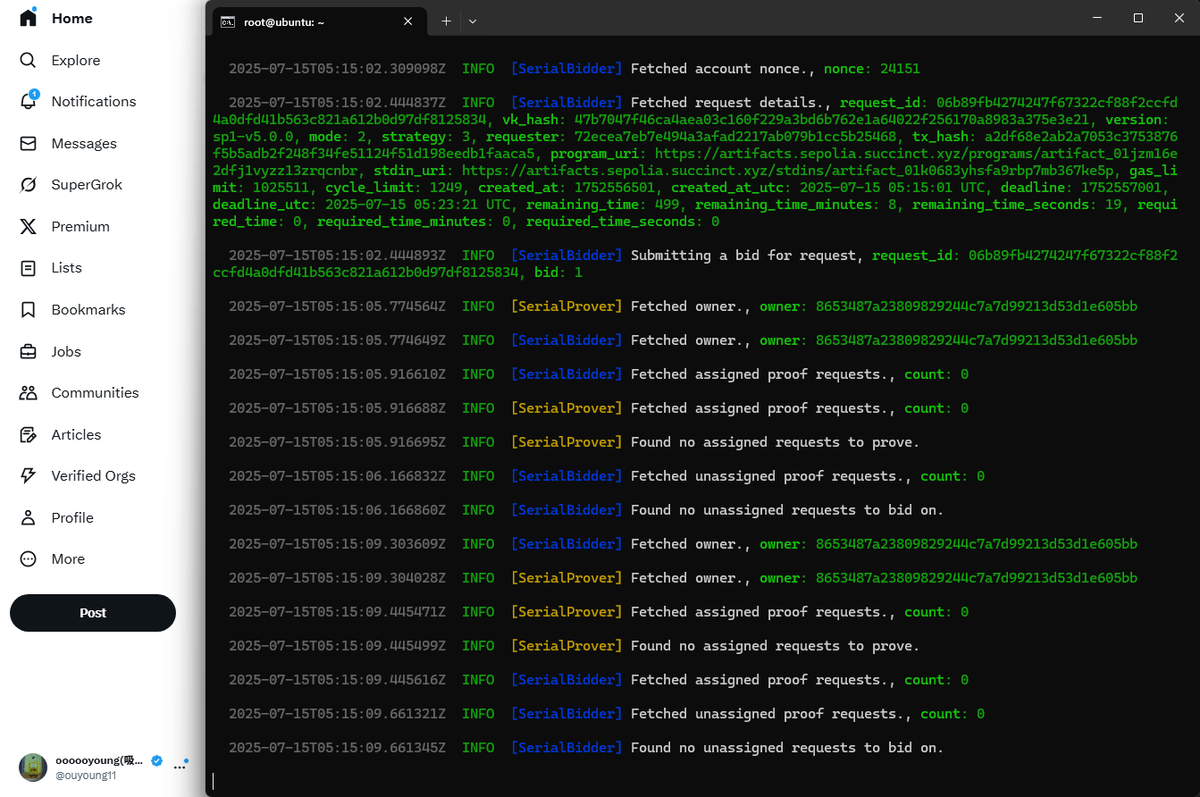Open SuperGrok icon
This screenshot has height=797, width=1200.
[x=28, y=185]
